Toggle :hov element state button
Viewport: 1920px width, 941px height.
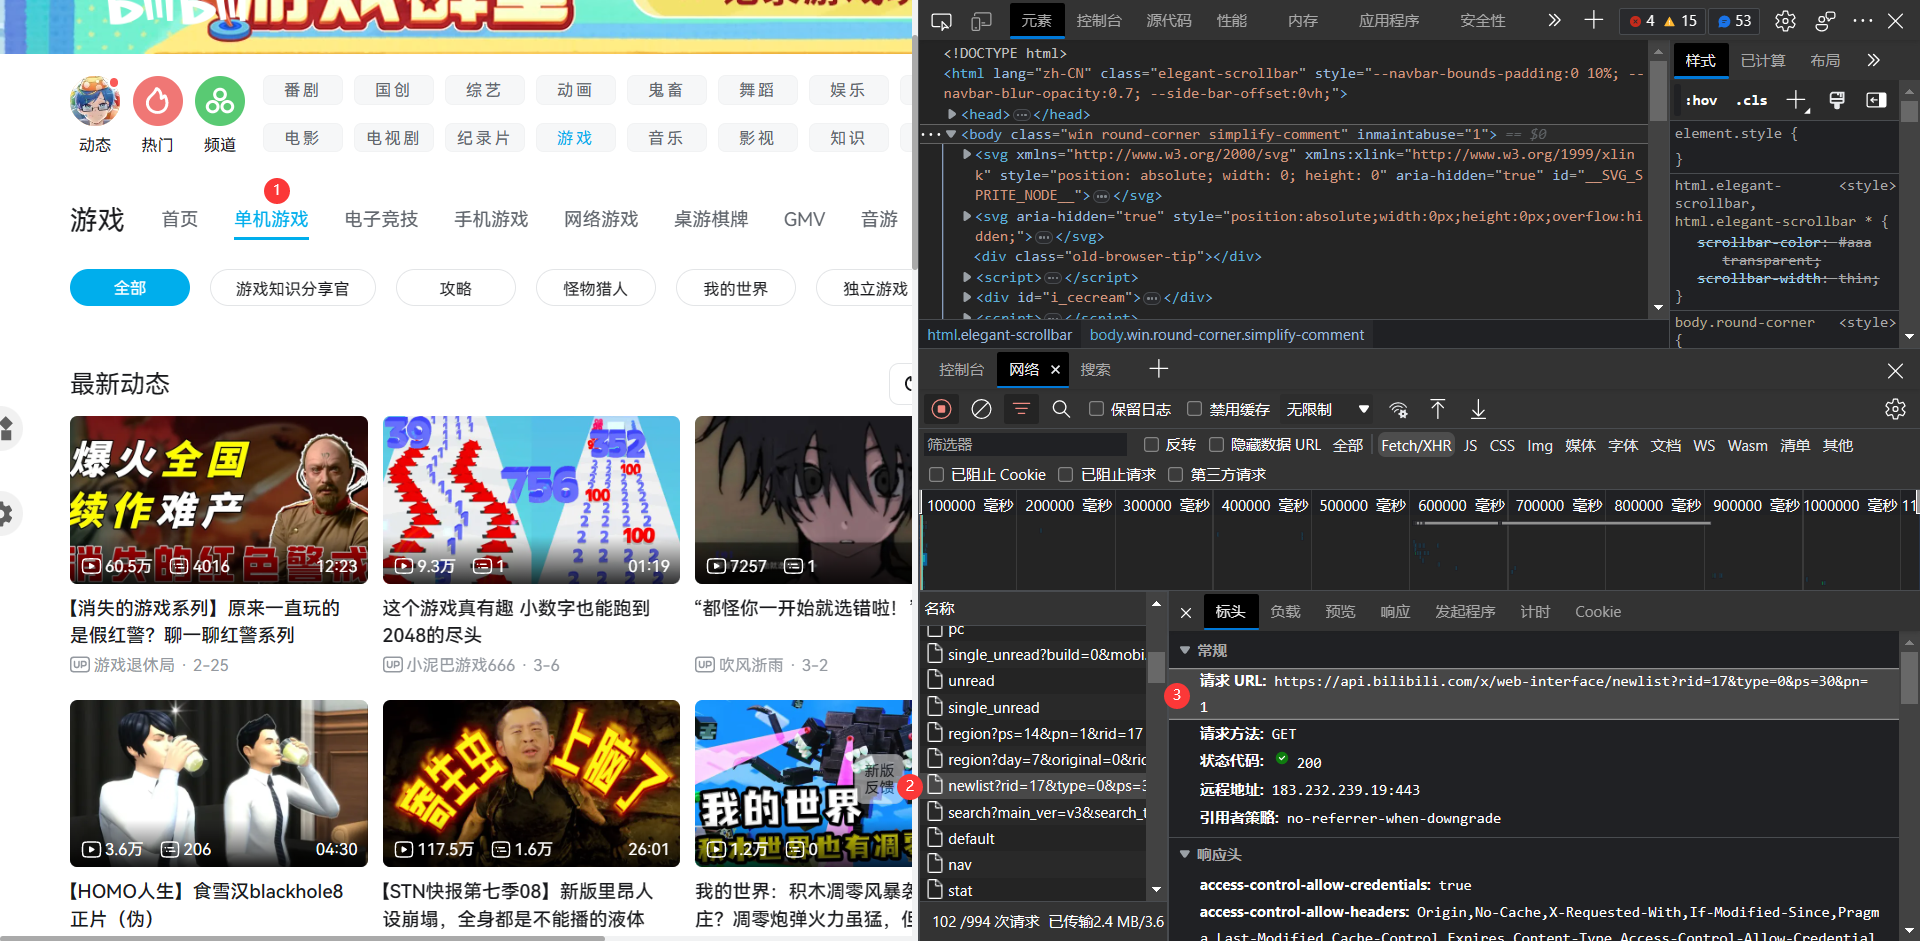[1701, 100]
